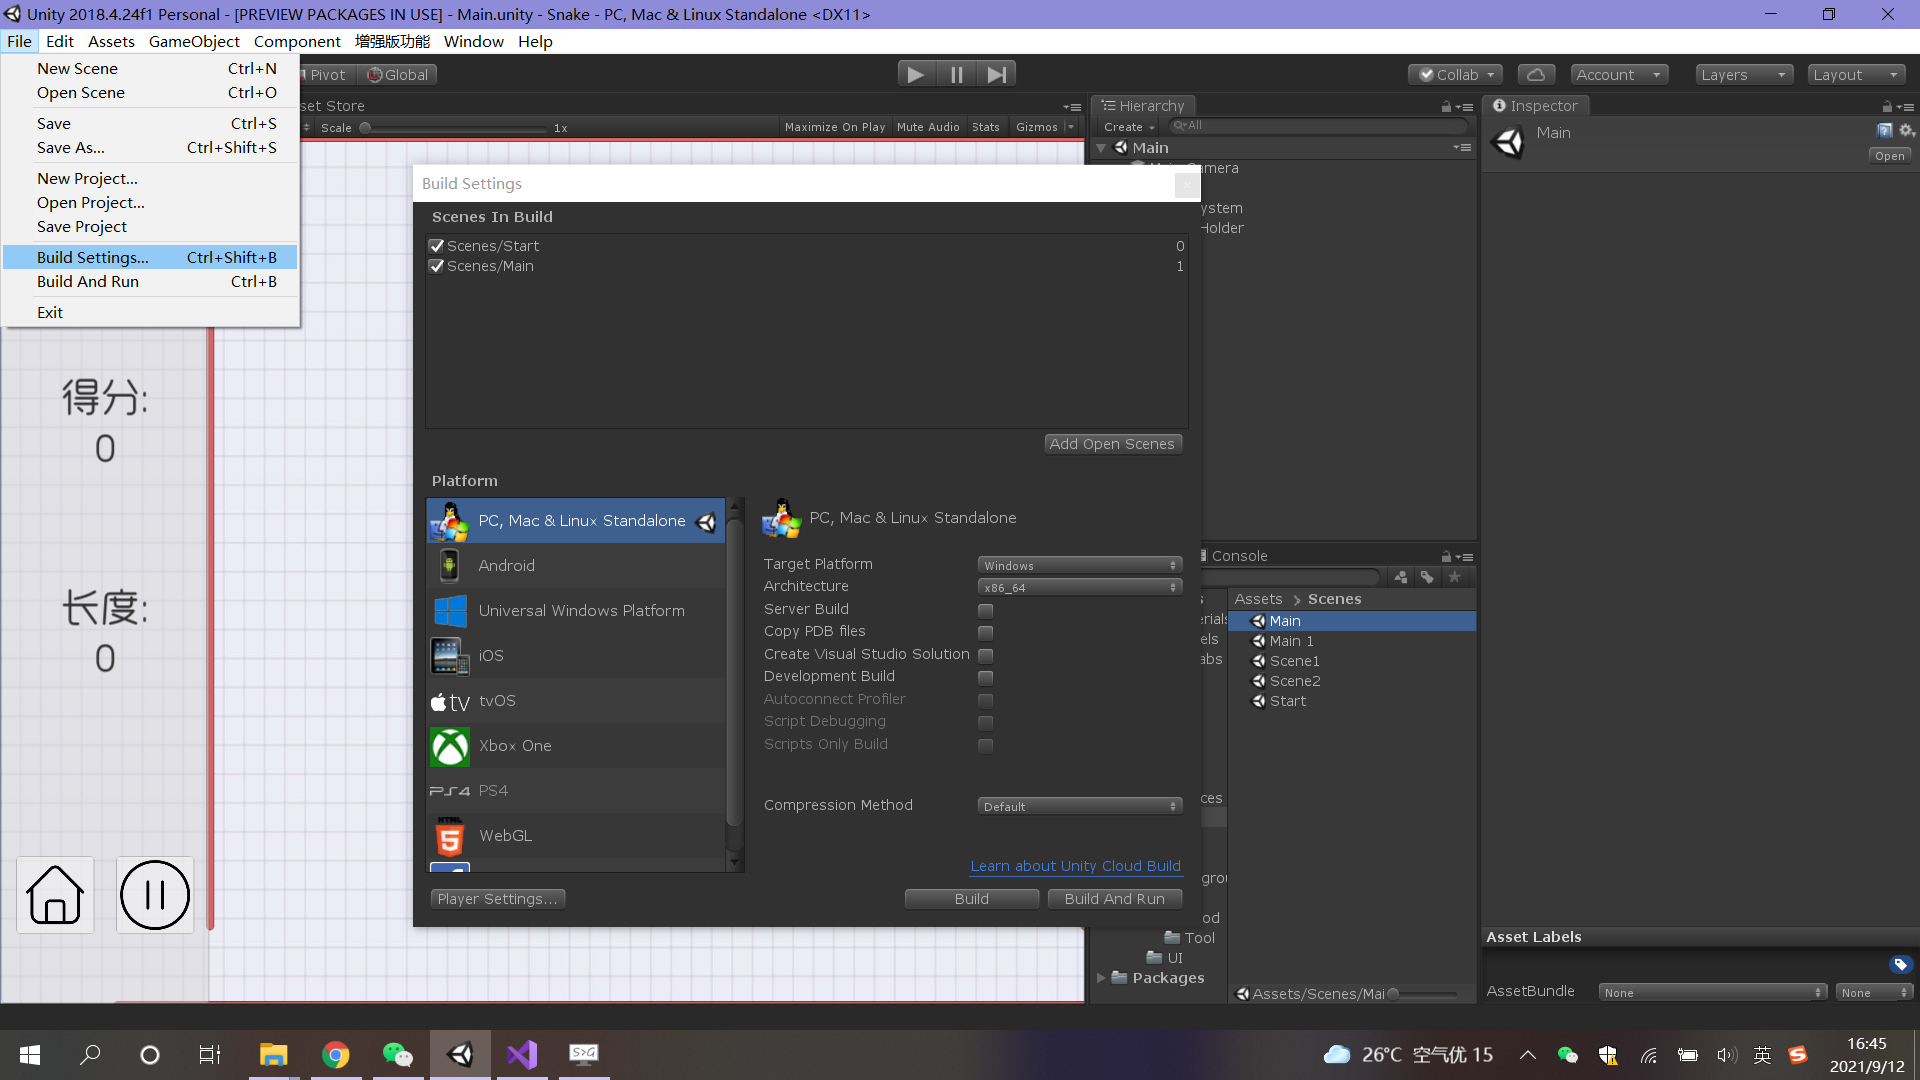The width and height of the screenshot is (1920, 1080).
Task: Select the Android platform
Action: 576,566
